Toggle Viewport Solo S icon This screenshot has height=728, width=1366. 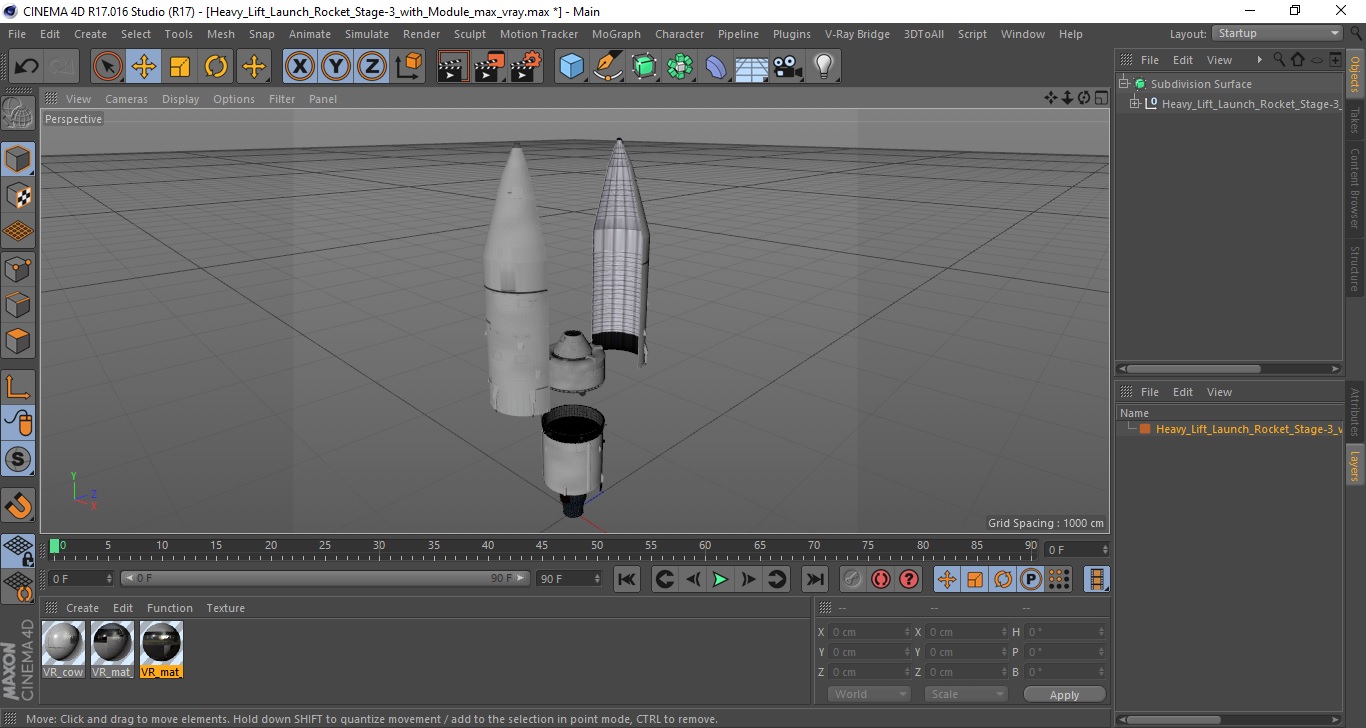coord(18,459)
